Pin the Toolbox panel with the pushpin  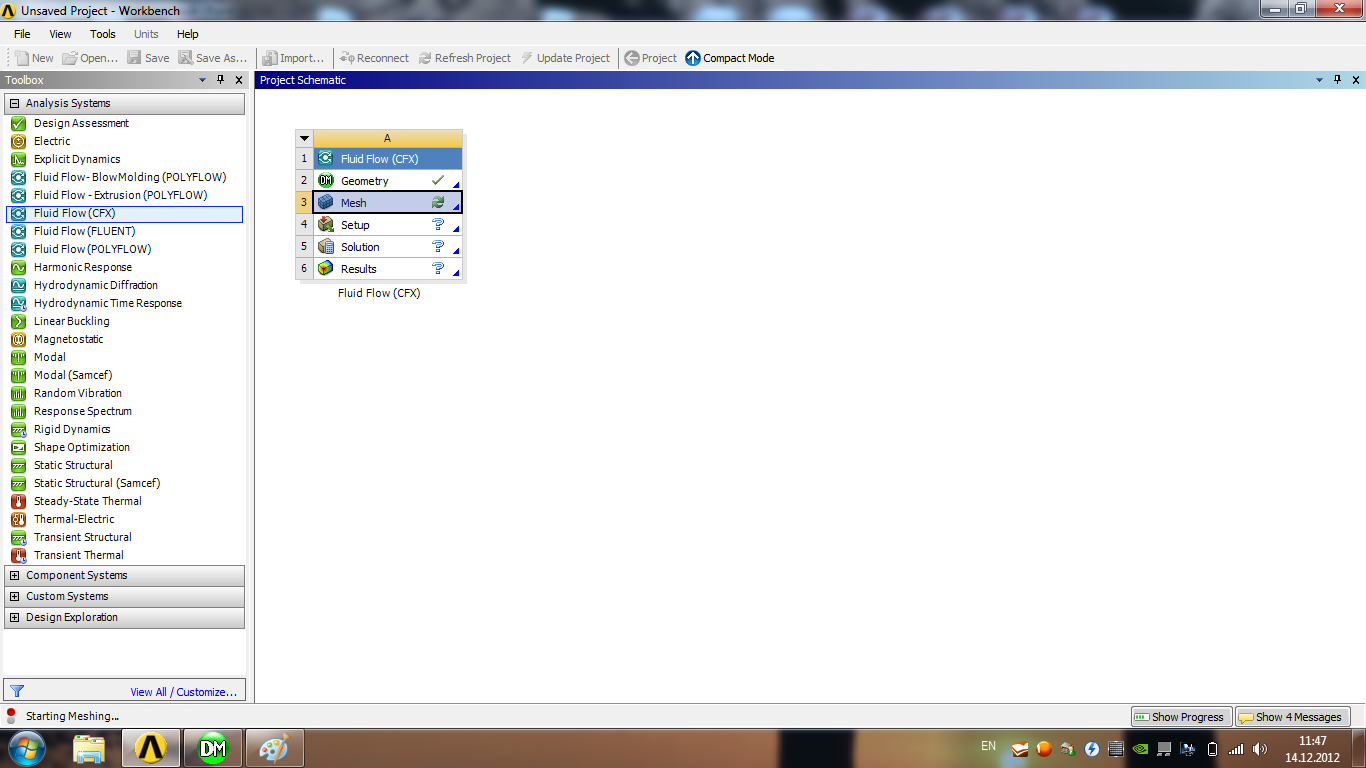tap(221, 80)
